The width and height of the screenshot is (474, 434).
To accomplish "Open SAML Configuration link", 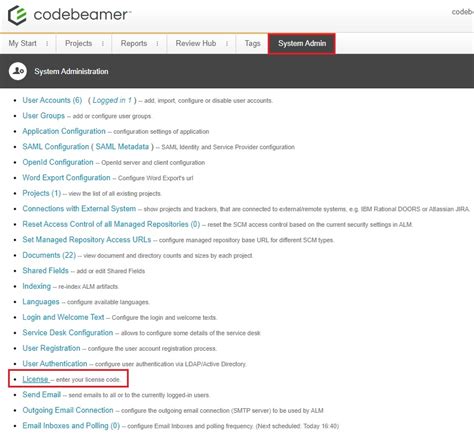I will (x=55, y=147).
